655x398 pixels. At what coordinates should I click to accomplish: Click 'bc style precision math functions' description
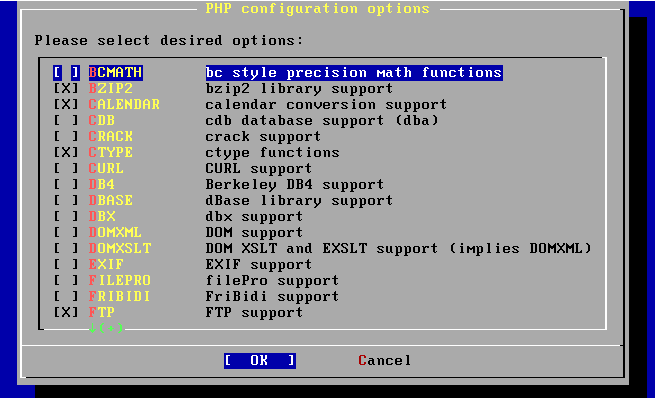click(x=354, y=73)
